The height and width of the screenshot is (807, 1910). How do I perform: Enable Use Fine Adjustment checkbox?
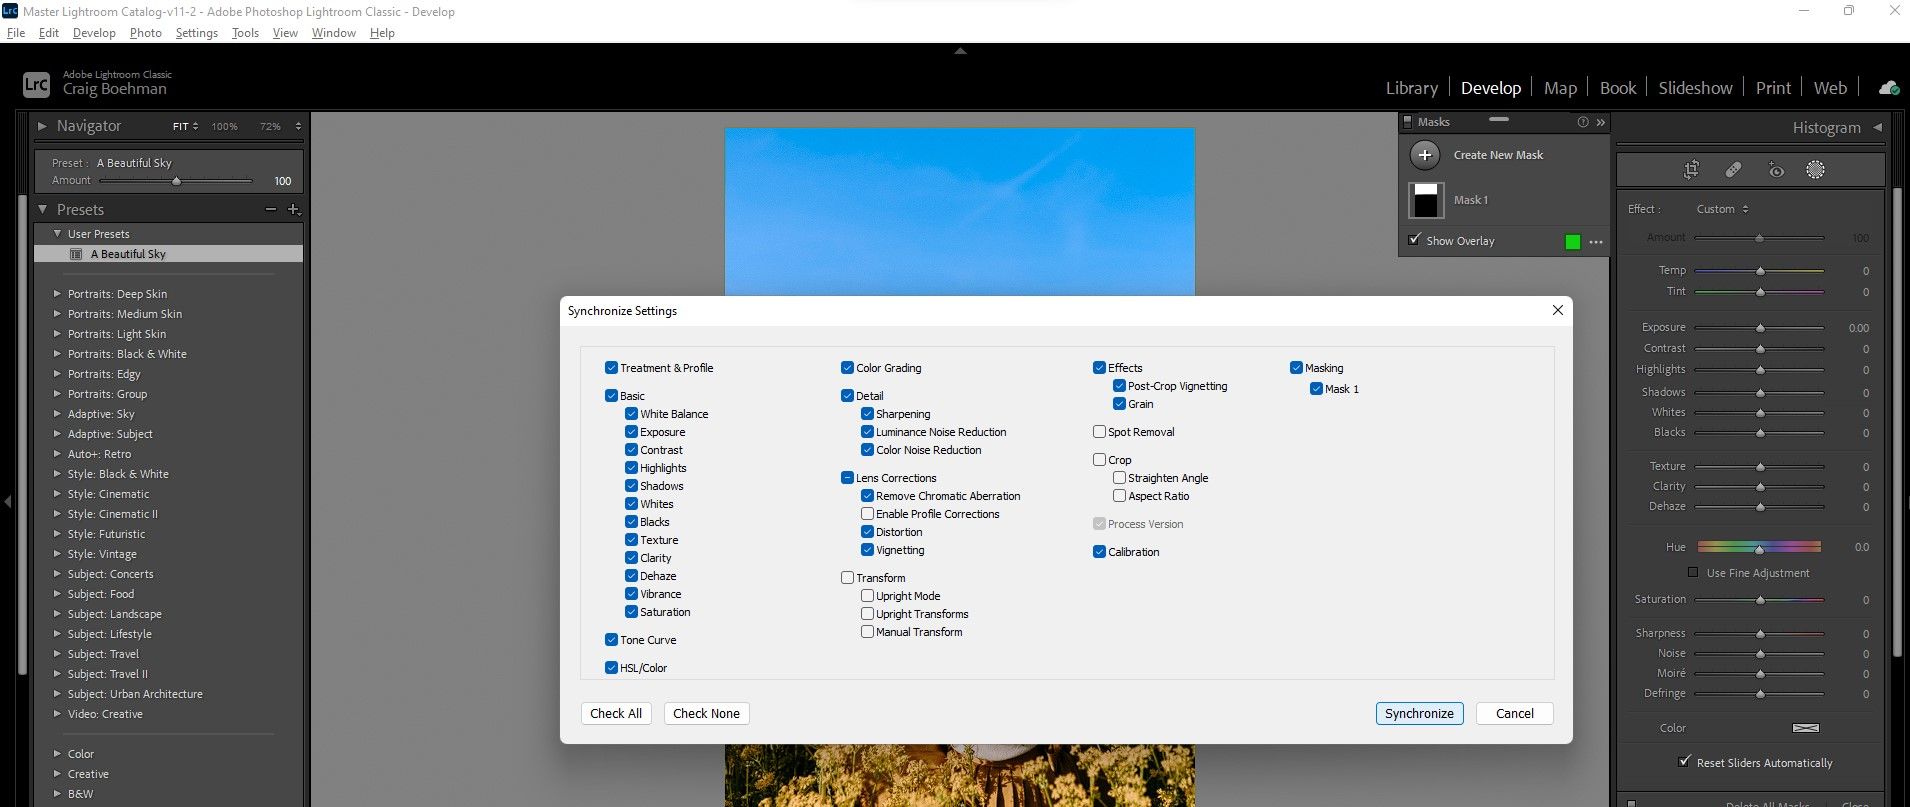[x=1692, y=573]
